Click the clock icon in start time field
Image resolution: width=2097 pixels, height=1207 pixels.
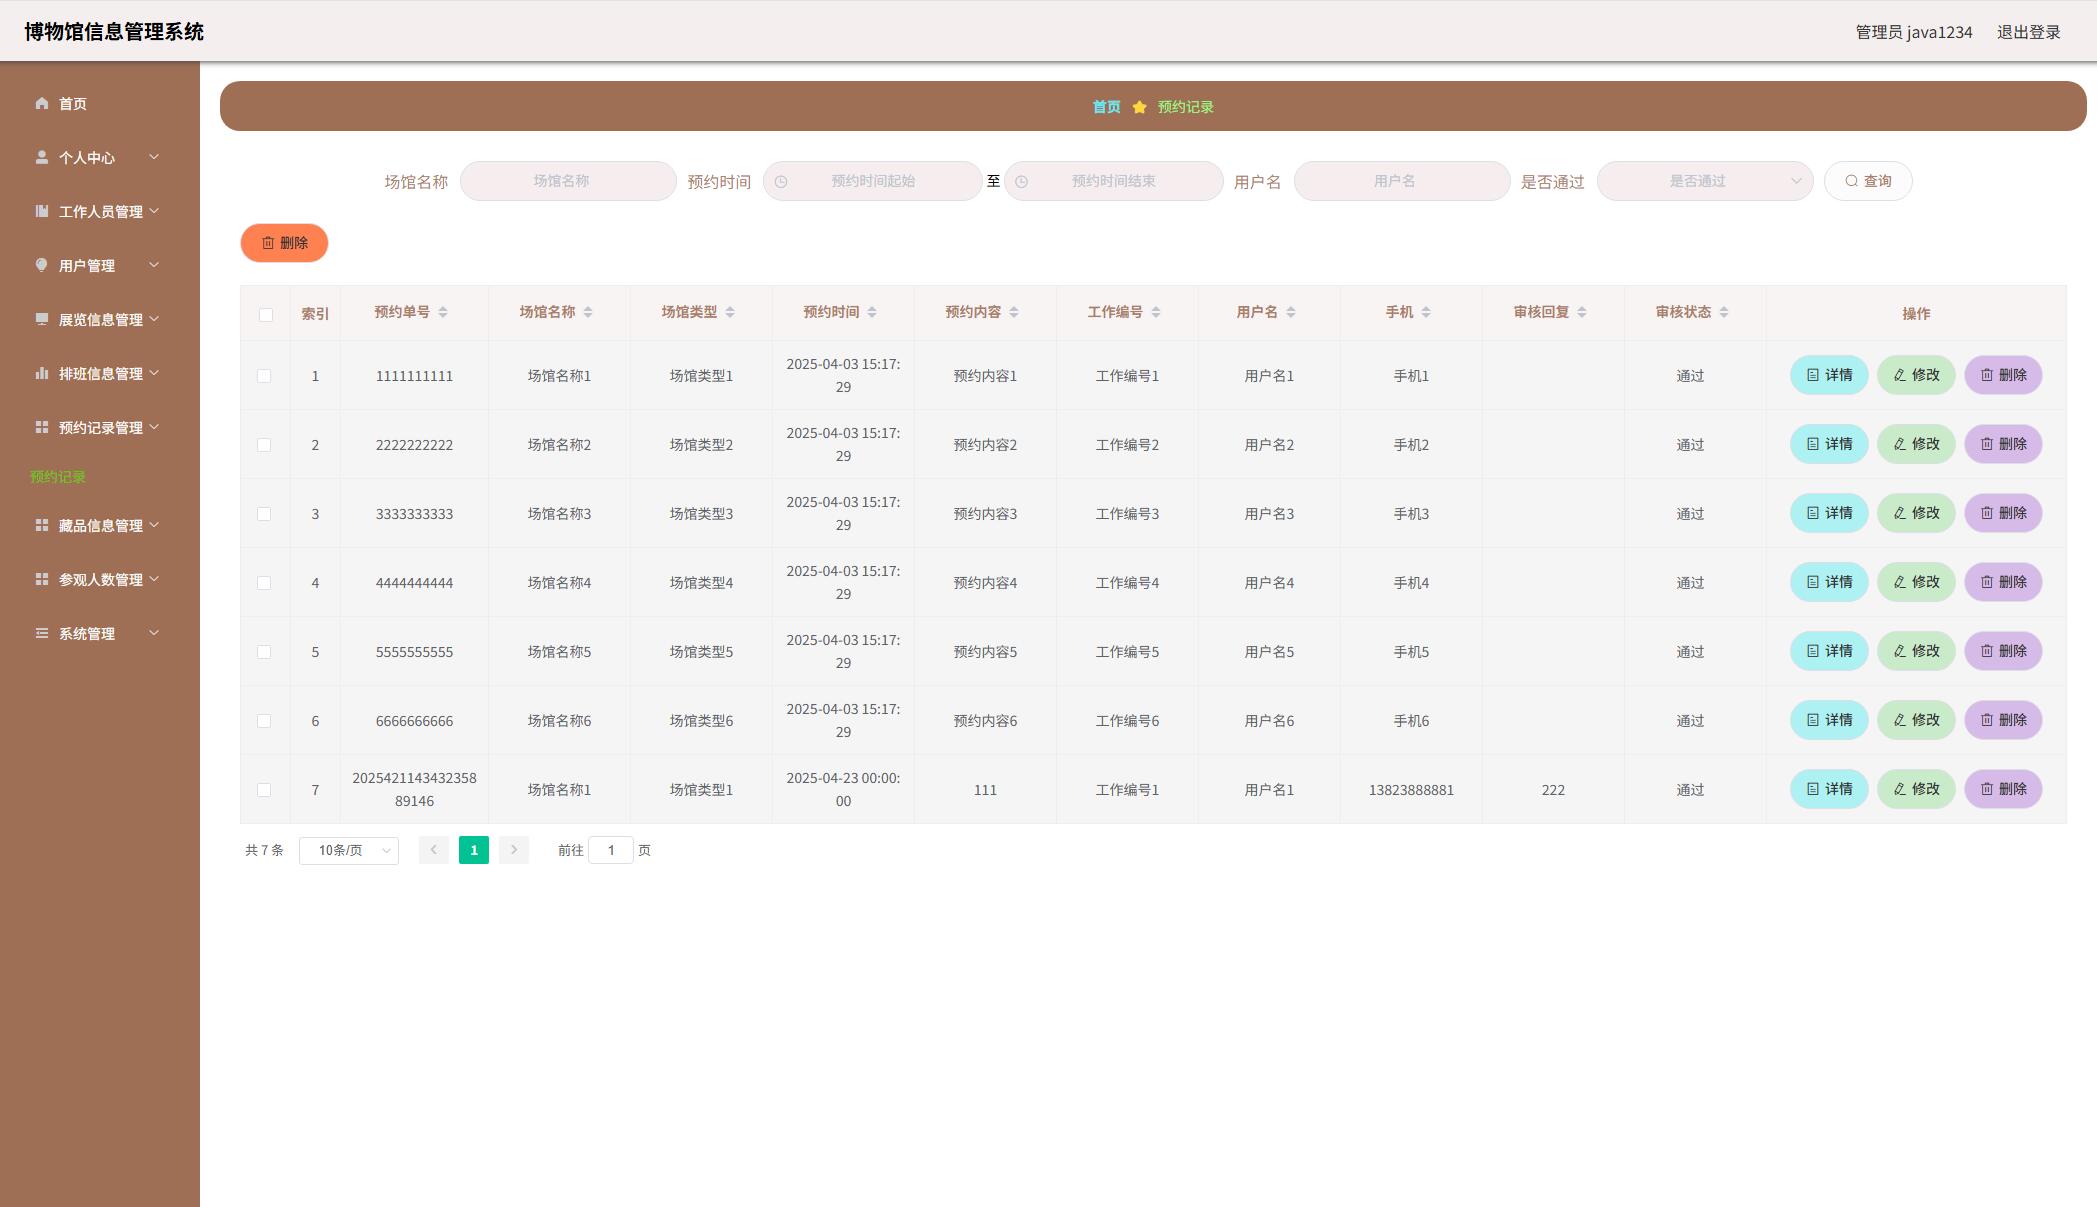781,181
